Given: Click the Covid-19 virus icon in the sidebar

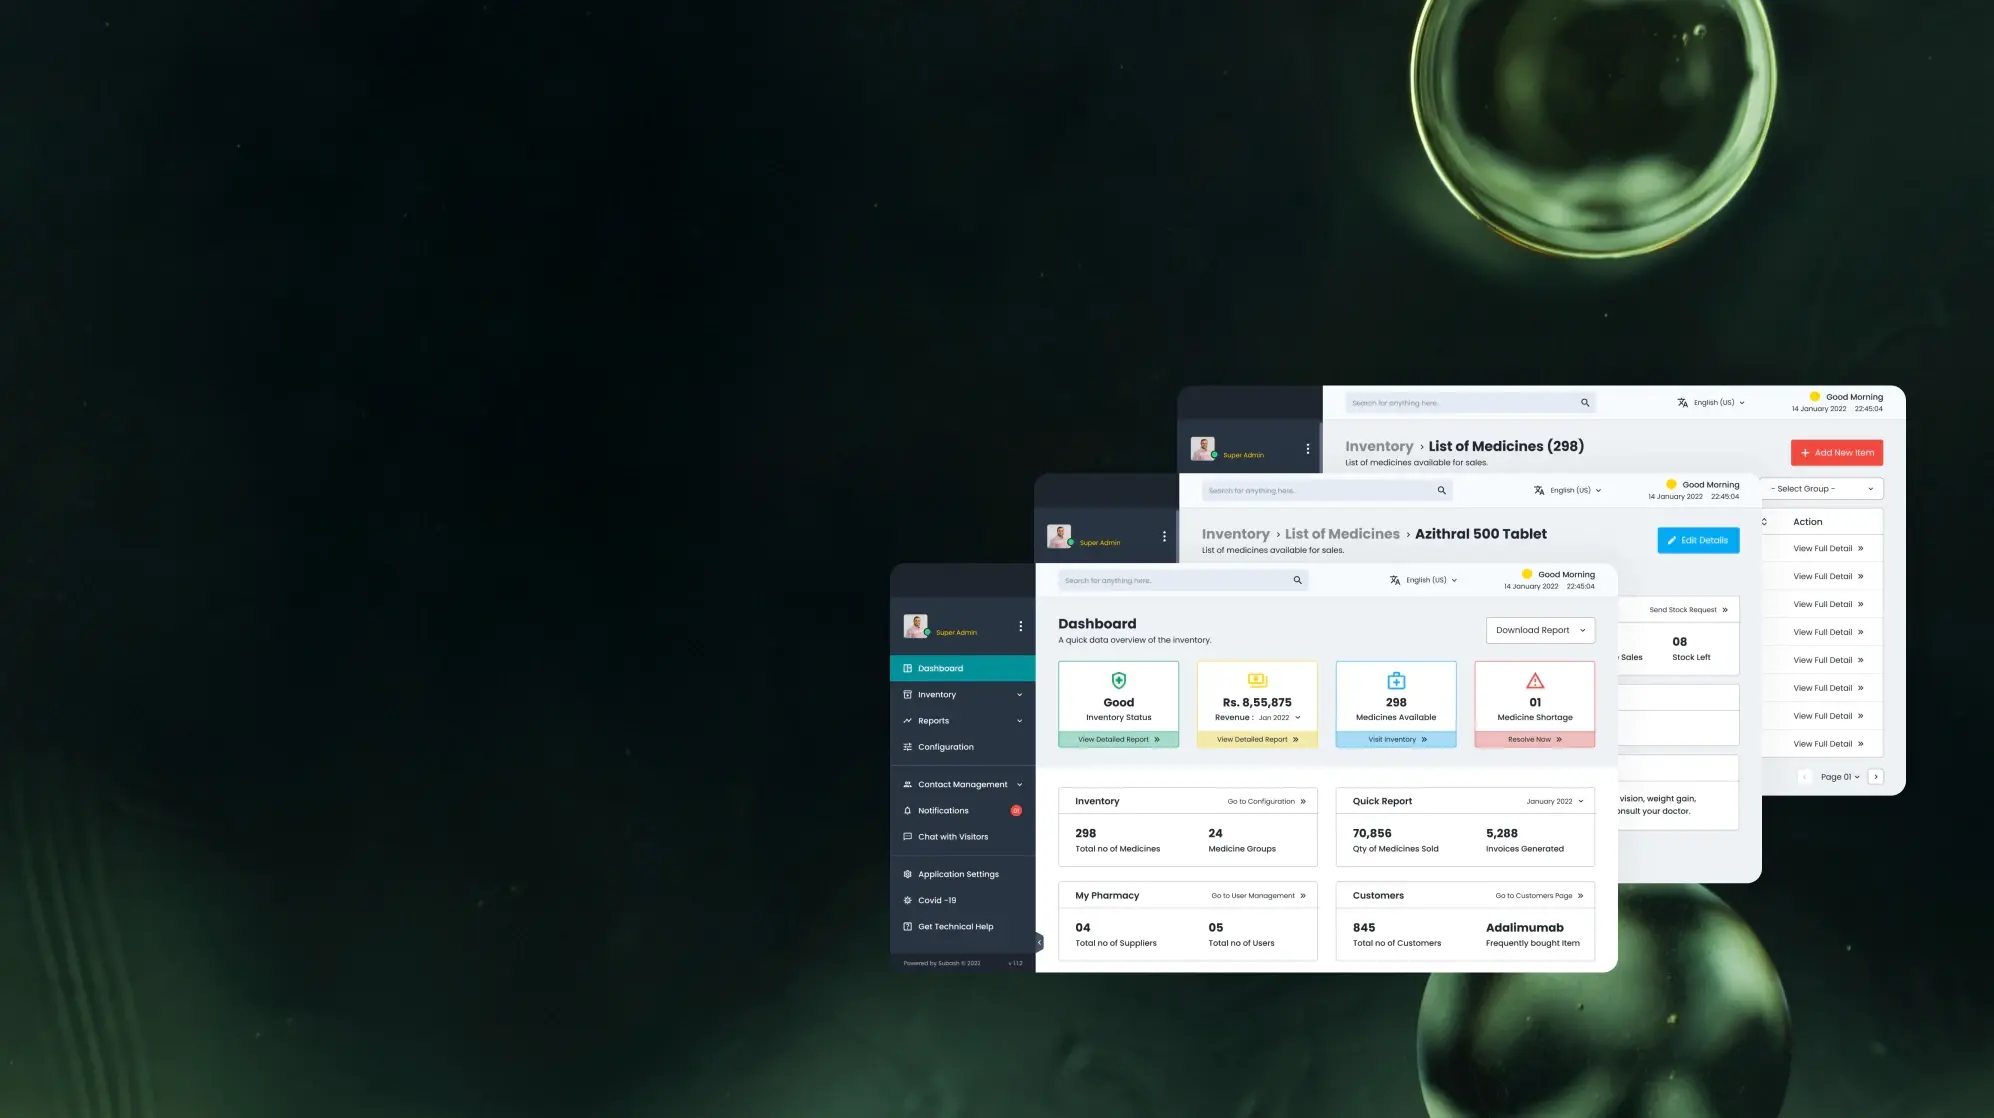Looking at the screenshot, I should 907,900.
